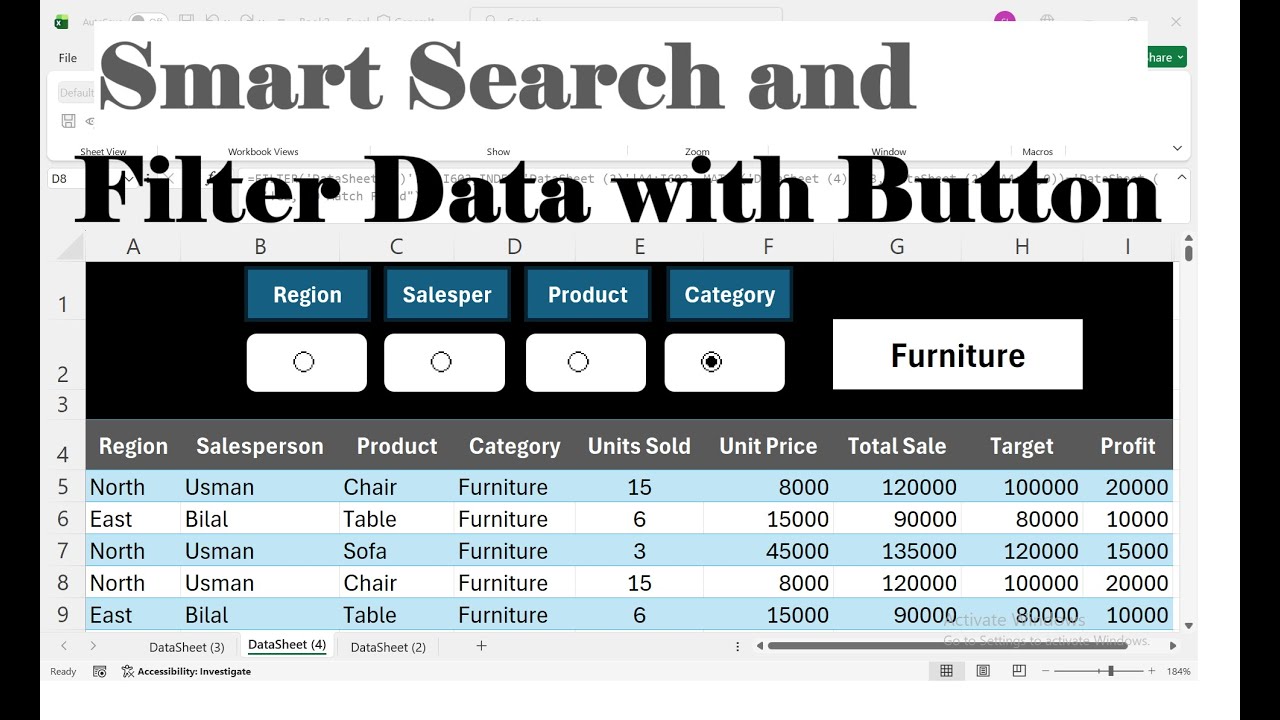
Task: Click the Region table header cell
Action: tap(133, 446)
